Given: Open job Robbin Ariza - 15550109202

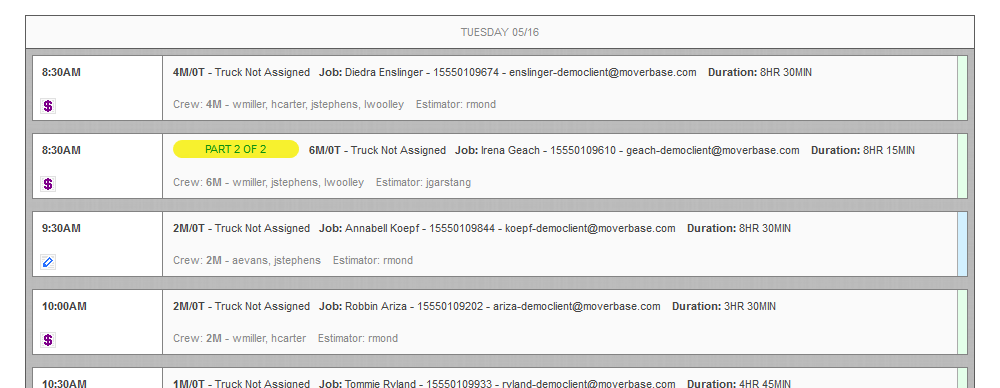Looking at the screenshot, I should click(x=490, y=306).
